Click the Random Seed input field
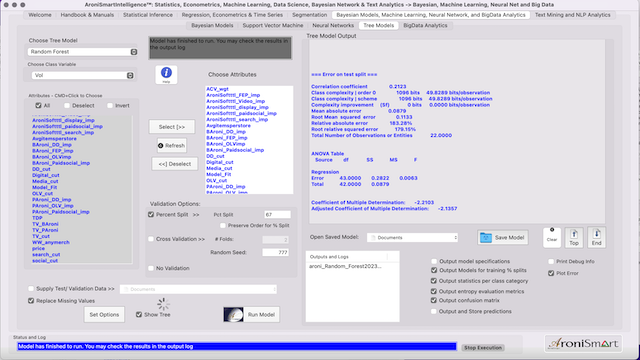This screenshot has width=640, height=360. pyautogui.click(x=276, y=253)
